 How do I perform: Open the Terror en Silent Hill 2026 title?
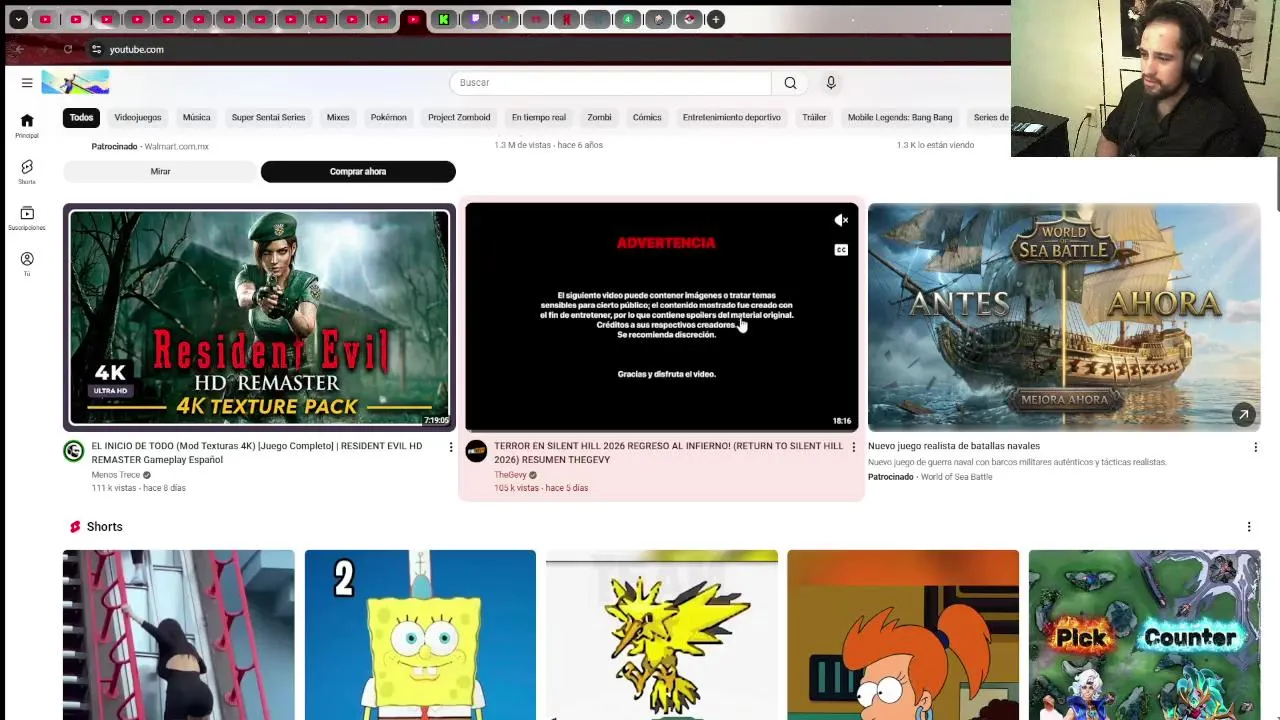[668, 453]
